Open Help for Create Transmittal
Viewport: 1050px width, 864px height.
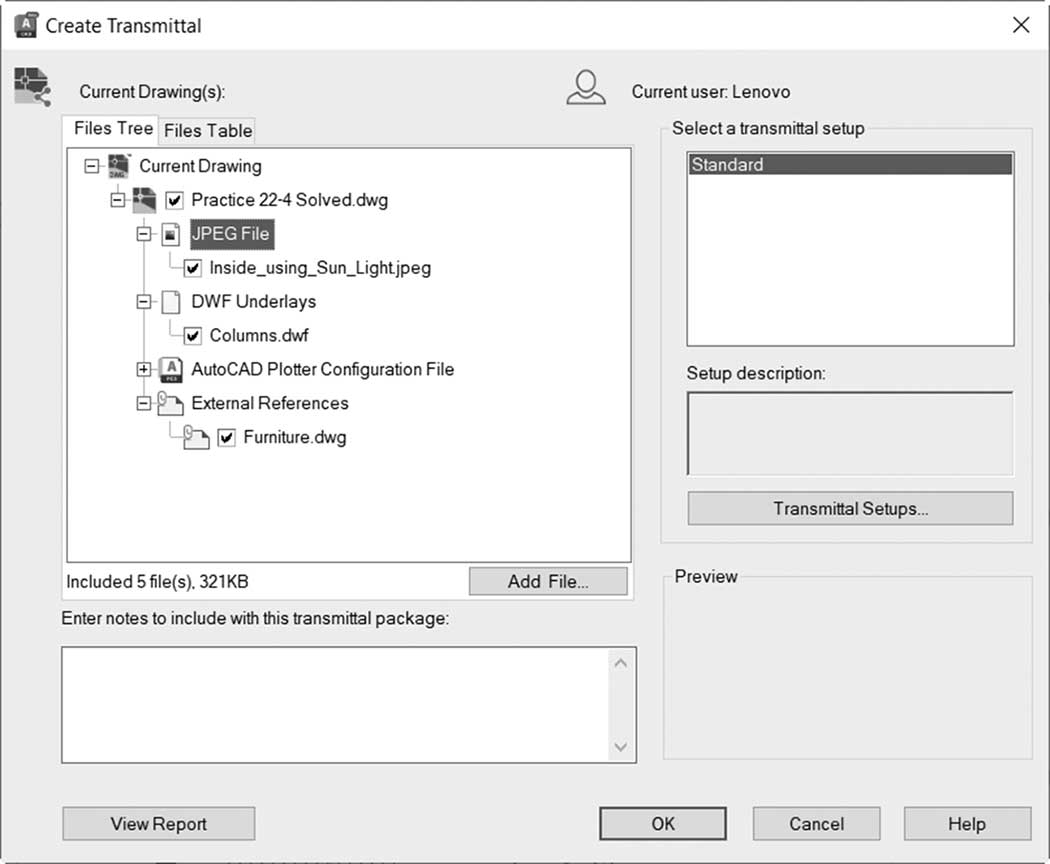(x=967, y=823)
